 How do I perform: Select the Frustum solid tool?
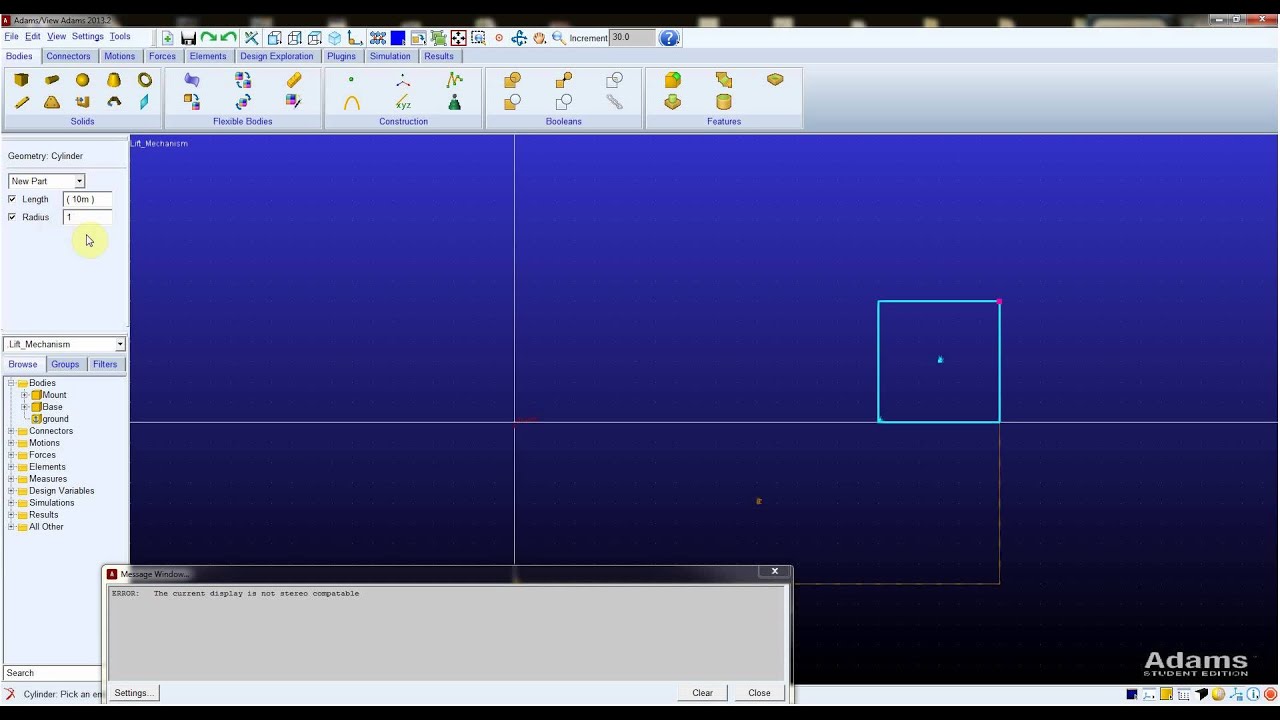pos(114,80)
